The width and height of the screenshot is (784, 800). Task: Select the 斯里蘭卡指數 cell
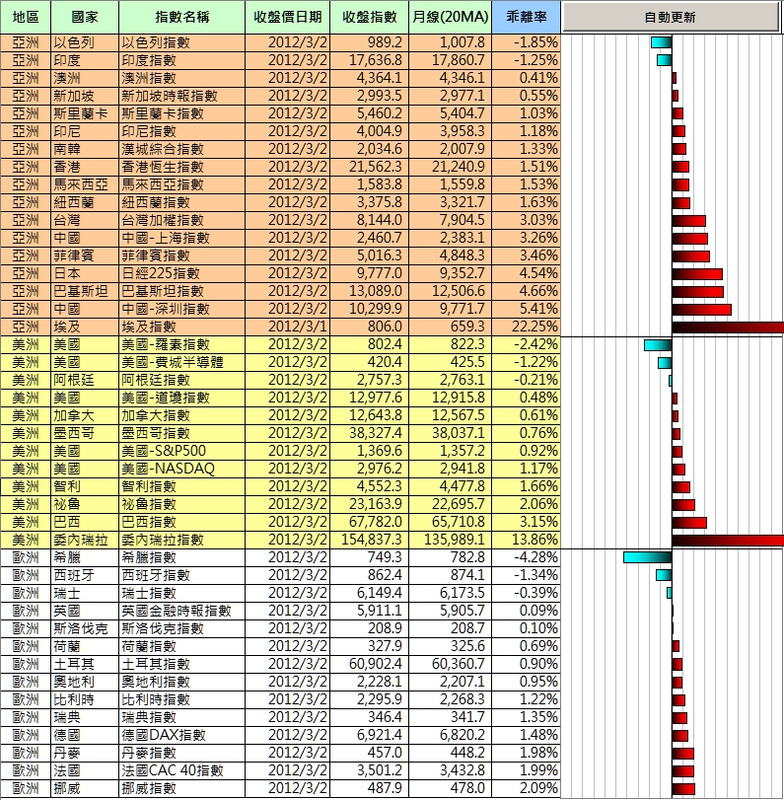[x=182, y=113]
